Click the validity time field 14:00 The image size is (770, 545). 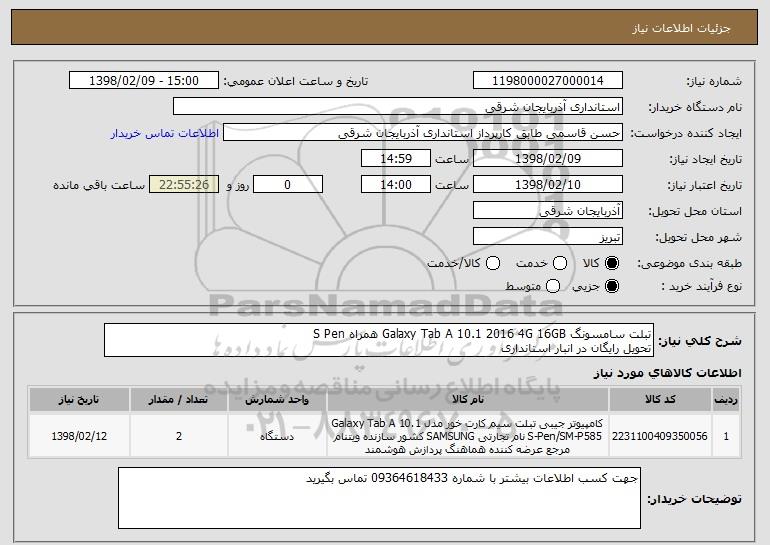(x=396, y=185)
